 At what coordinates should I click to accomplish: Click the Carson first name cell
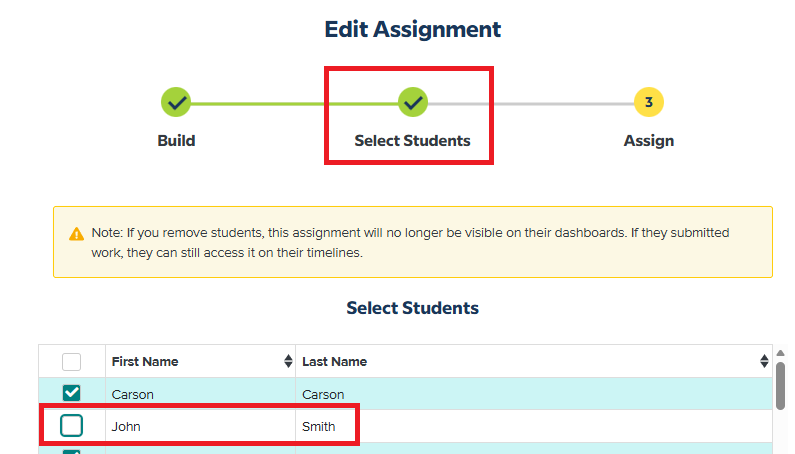133,394
